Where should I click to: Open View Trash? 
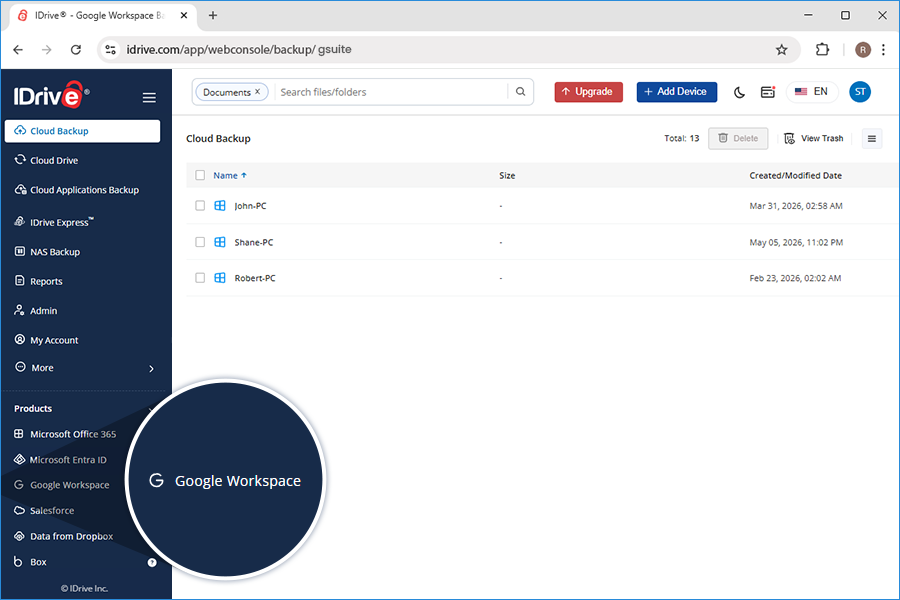814,138
